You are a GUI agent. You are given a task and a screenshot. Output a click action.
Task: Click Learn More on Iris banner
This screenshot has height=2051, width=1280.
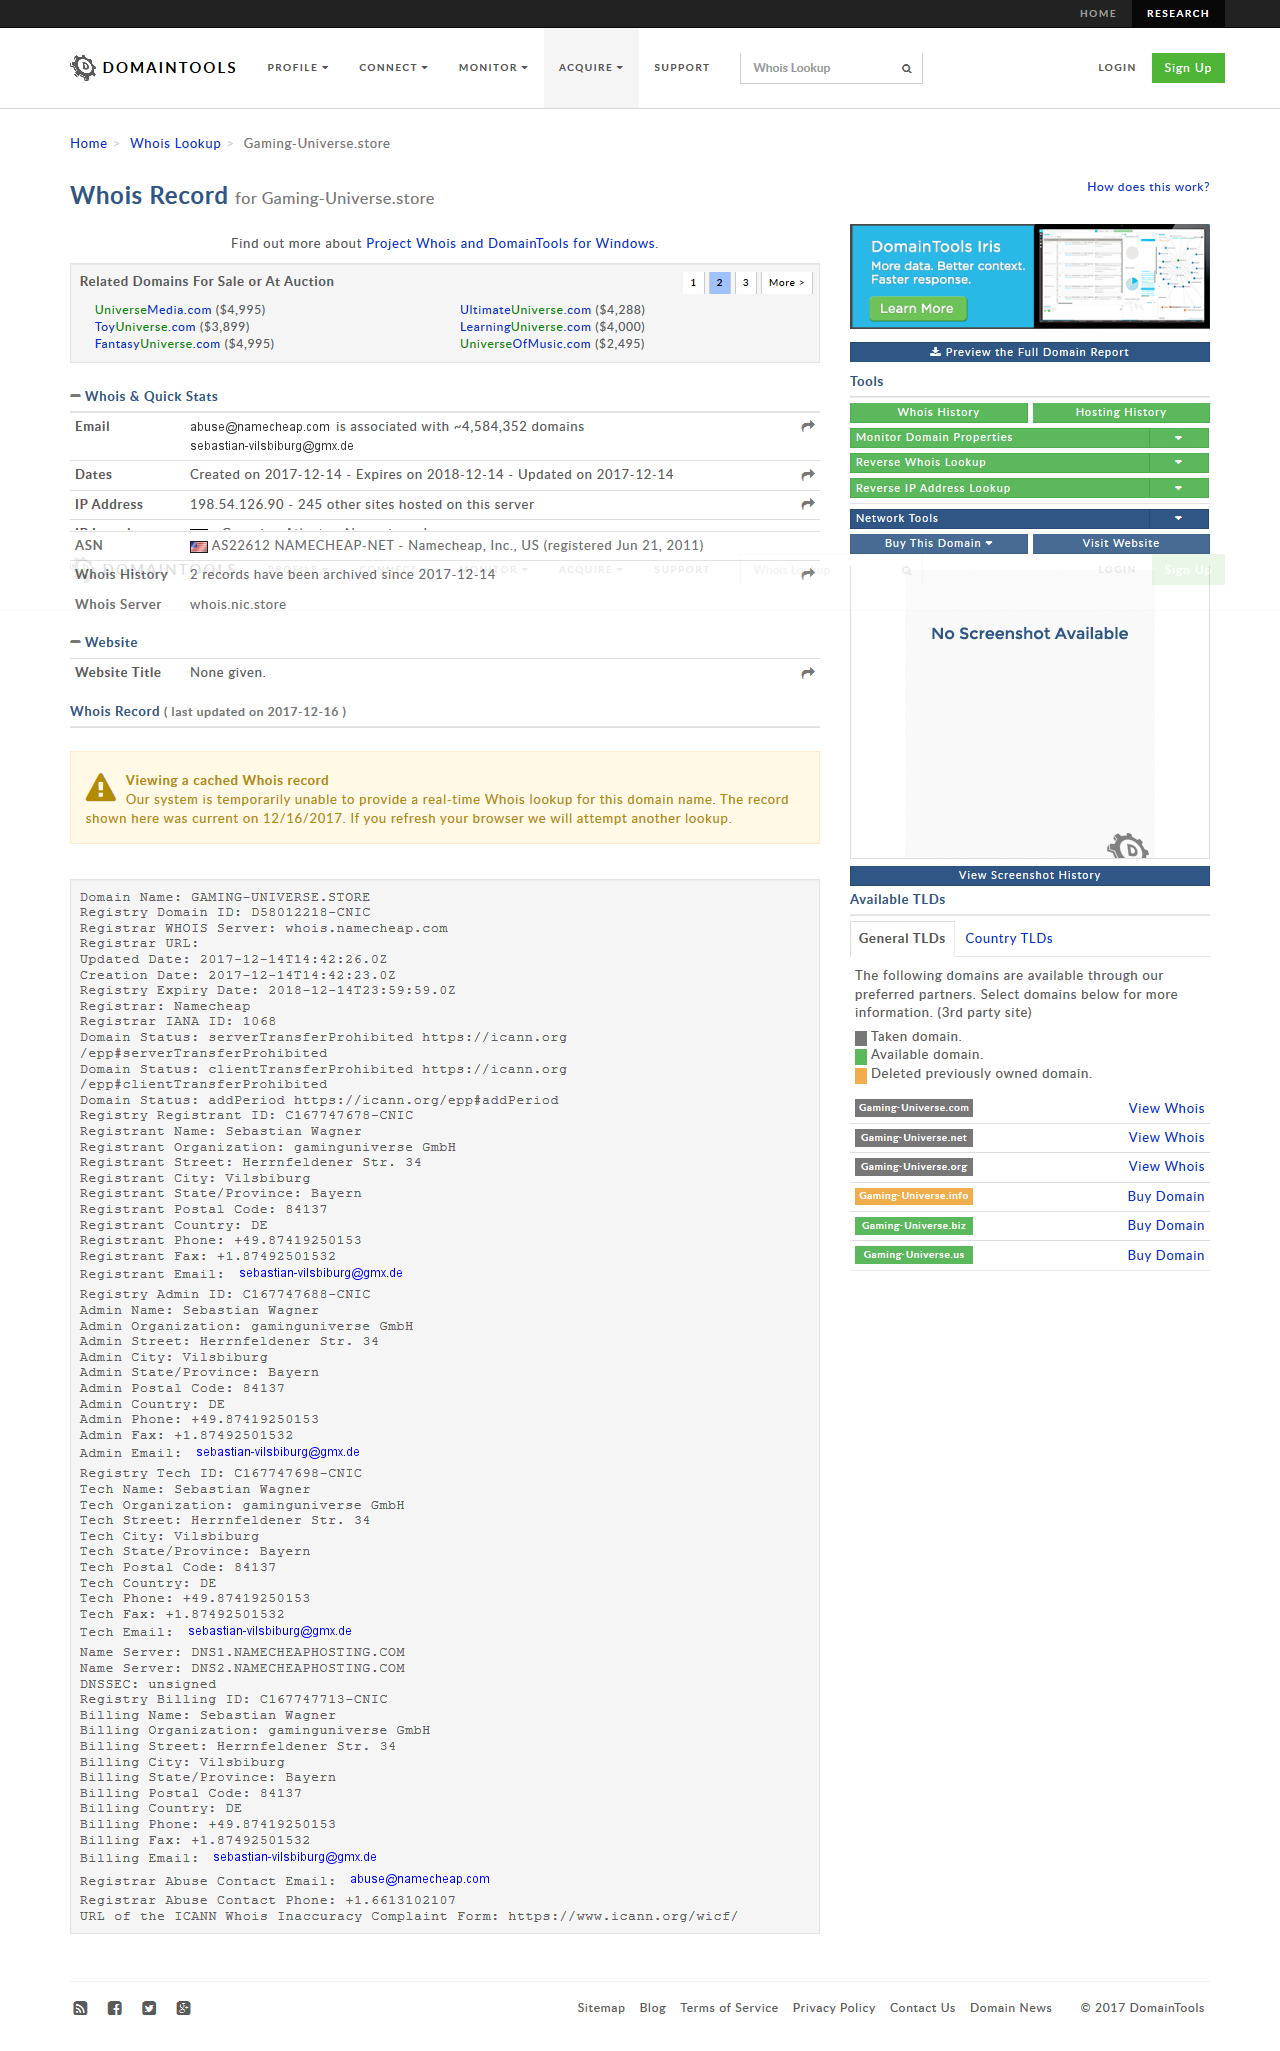click(x=917, y=309)
